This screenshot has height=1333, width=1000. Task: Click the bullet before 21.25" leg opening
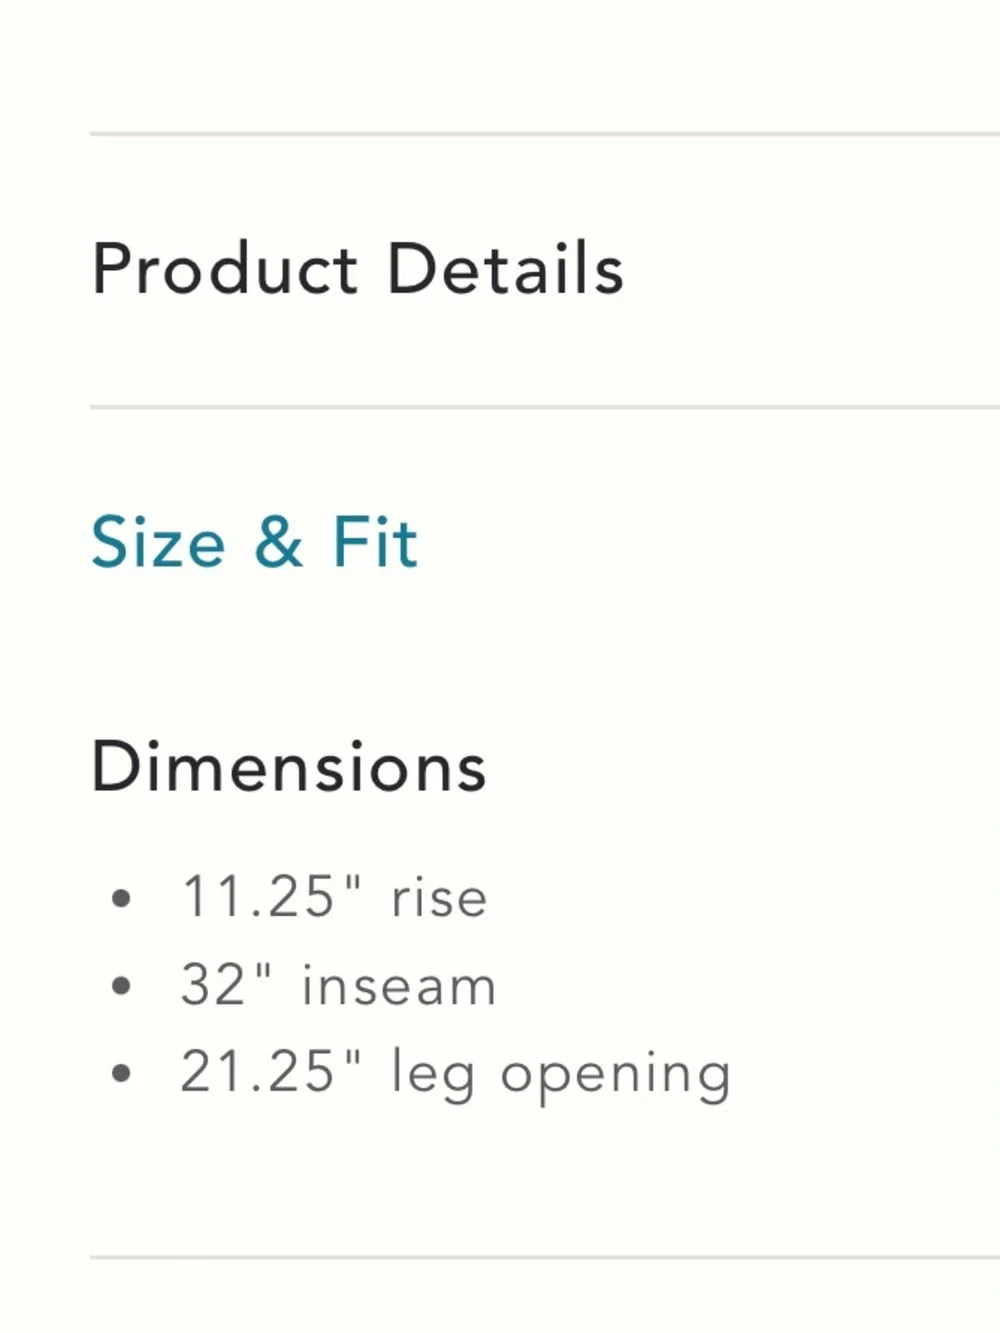click(122, 1075)
